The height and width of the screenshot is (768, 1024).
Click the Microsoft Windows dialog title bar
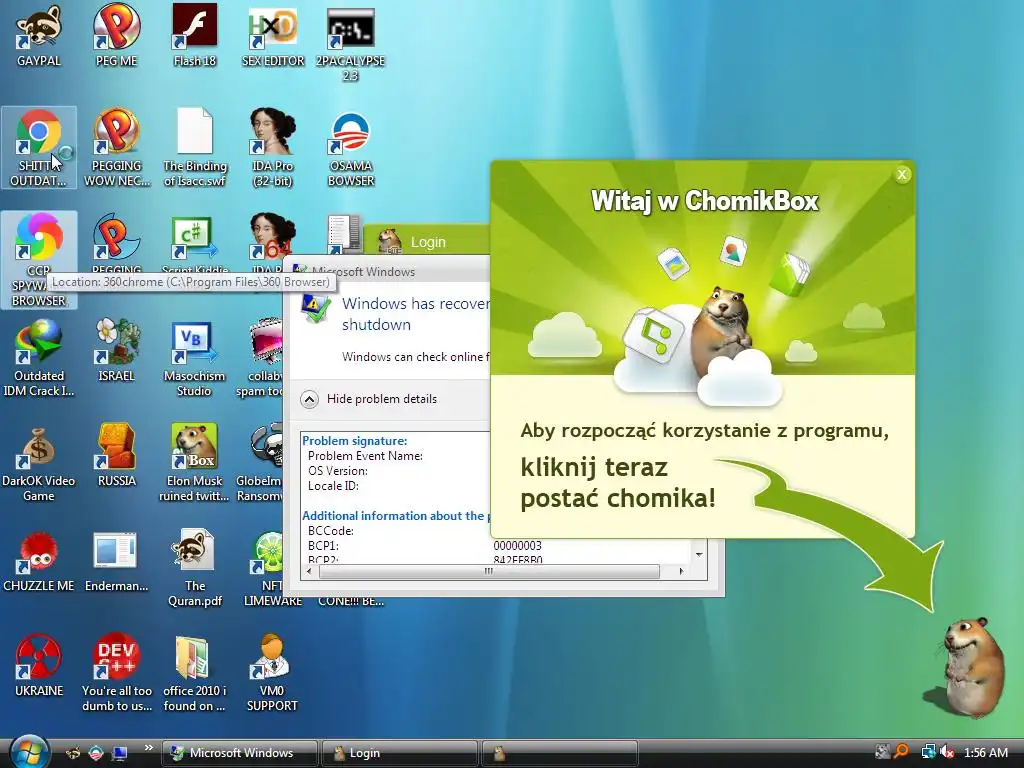pyautogui.click(x=387, y=272)
